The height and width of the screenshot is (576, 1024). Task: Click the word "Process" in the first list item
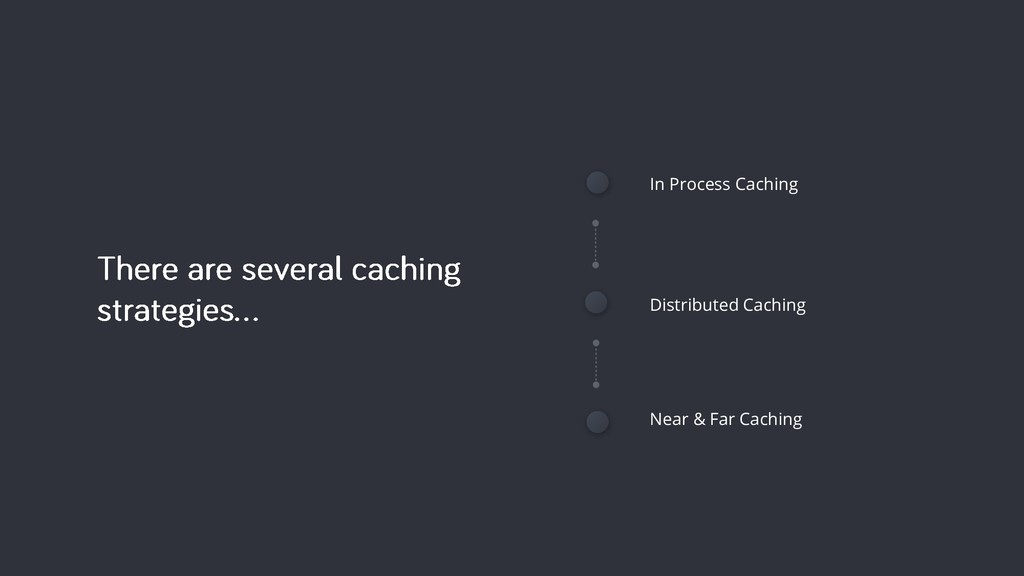(x=699, y=185)
